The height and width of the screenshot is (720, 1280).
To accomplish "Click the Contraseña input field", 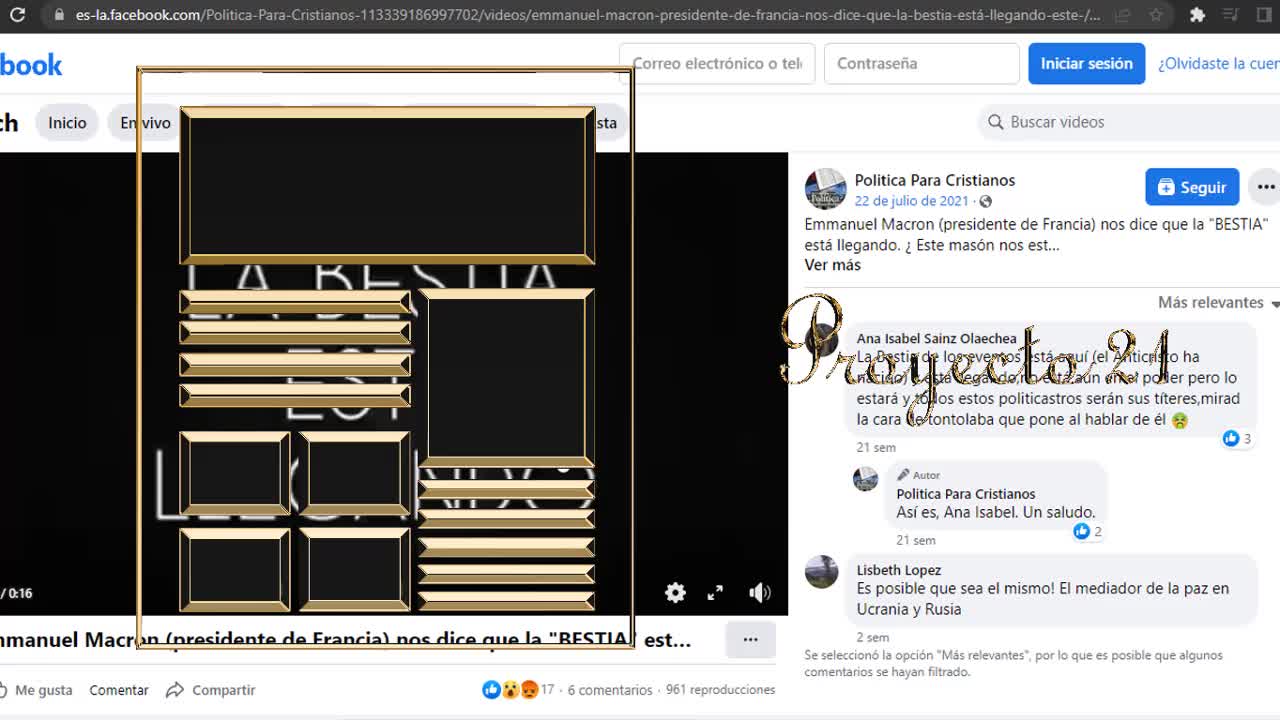I will 922,63.
